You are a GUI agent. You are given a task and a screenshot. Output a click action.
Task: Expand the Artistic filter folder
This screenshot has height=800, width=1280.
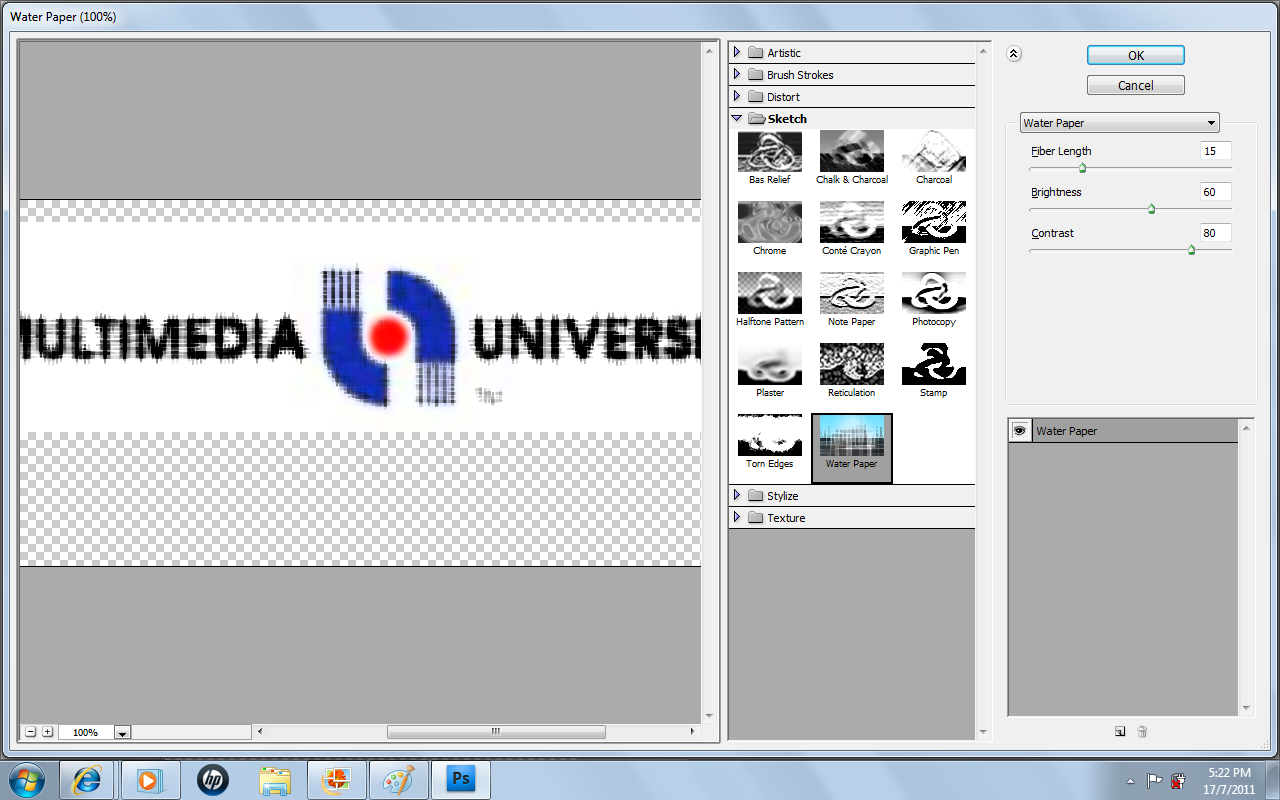coord(737,52)
